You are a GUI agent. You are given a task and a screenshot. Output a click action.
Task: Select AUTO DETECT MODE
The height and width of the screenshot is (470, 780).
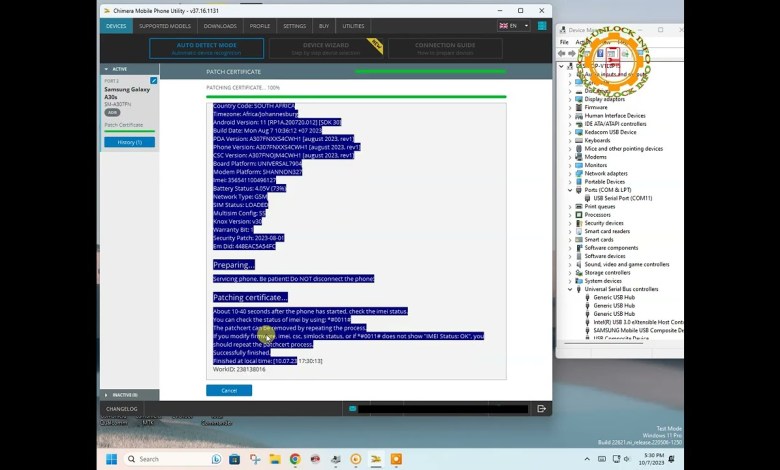(x=206, y=48)
